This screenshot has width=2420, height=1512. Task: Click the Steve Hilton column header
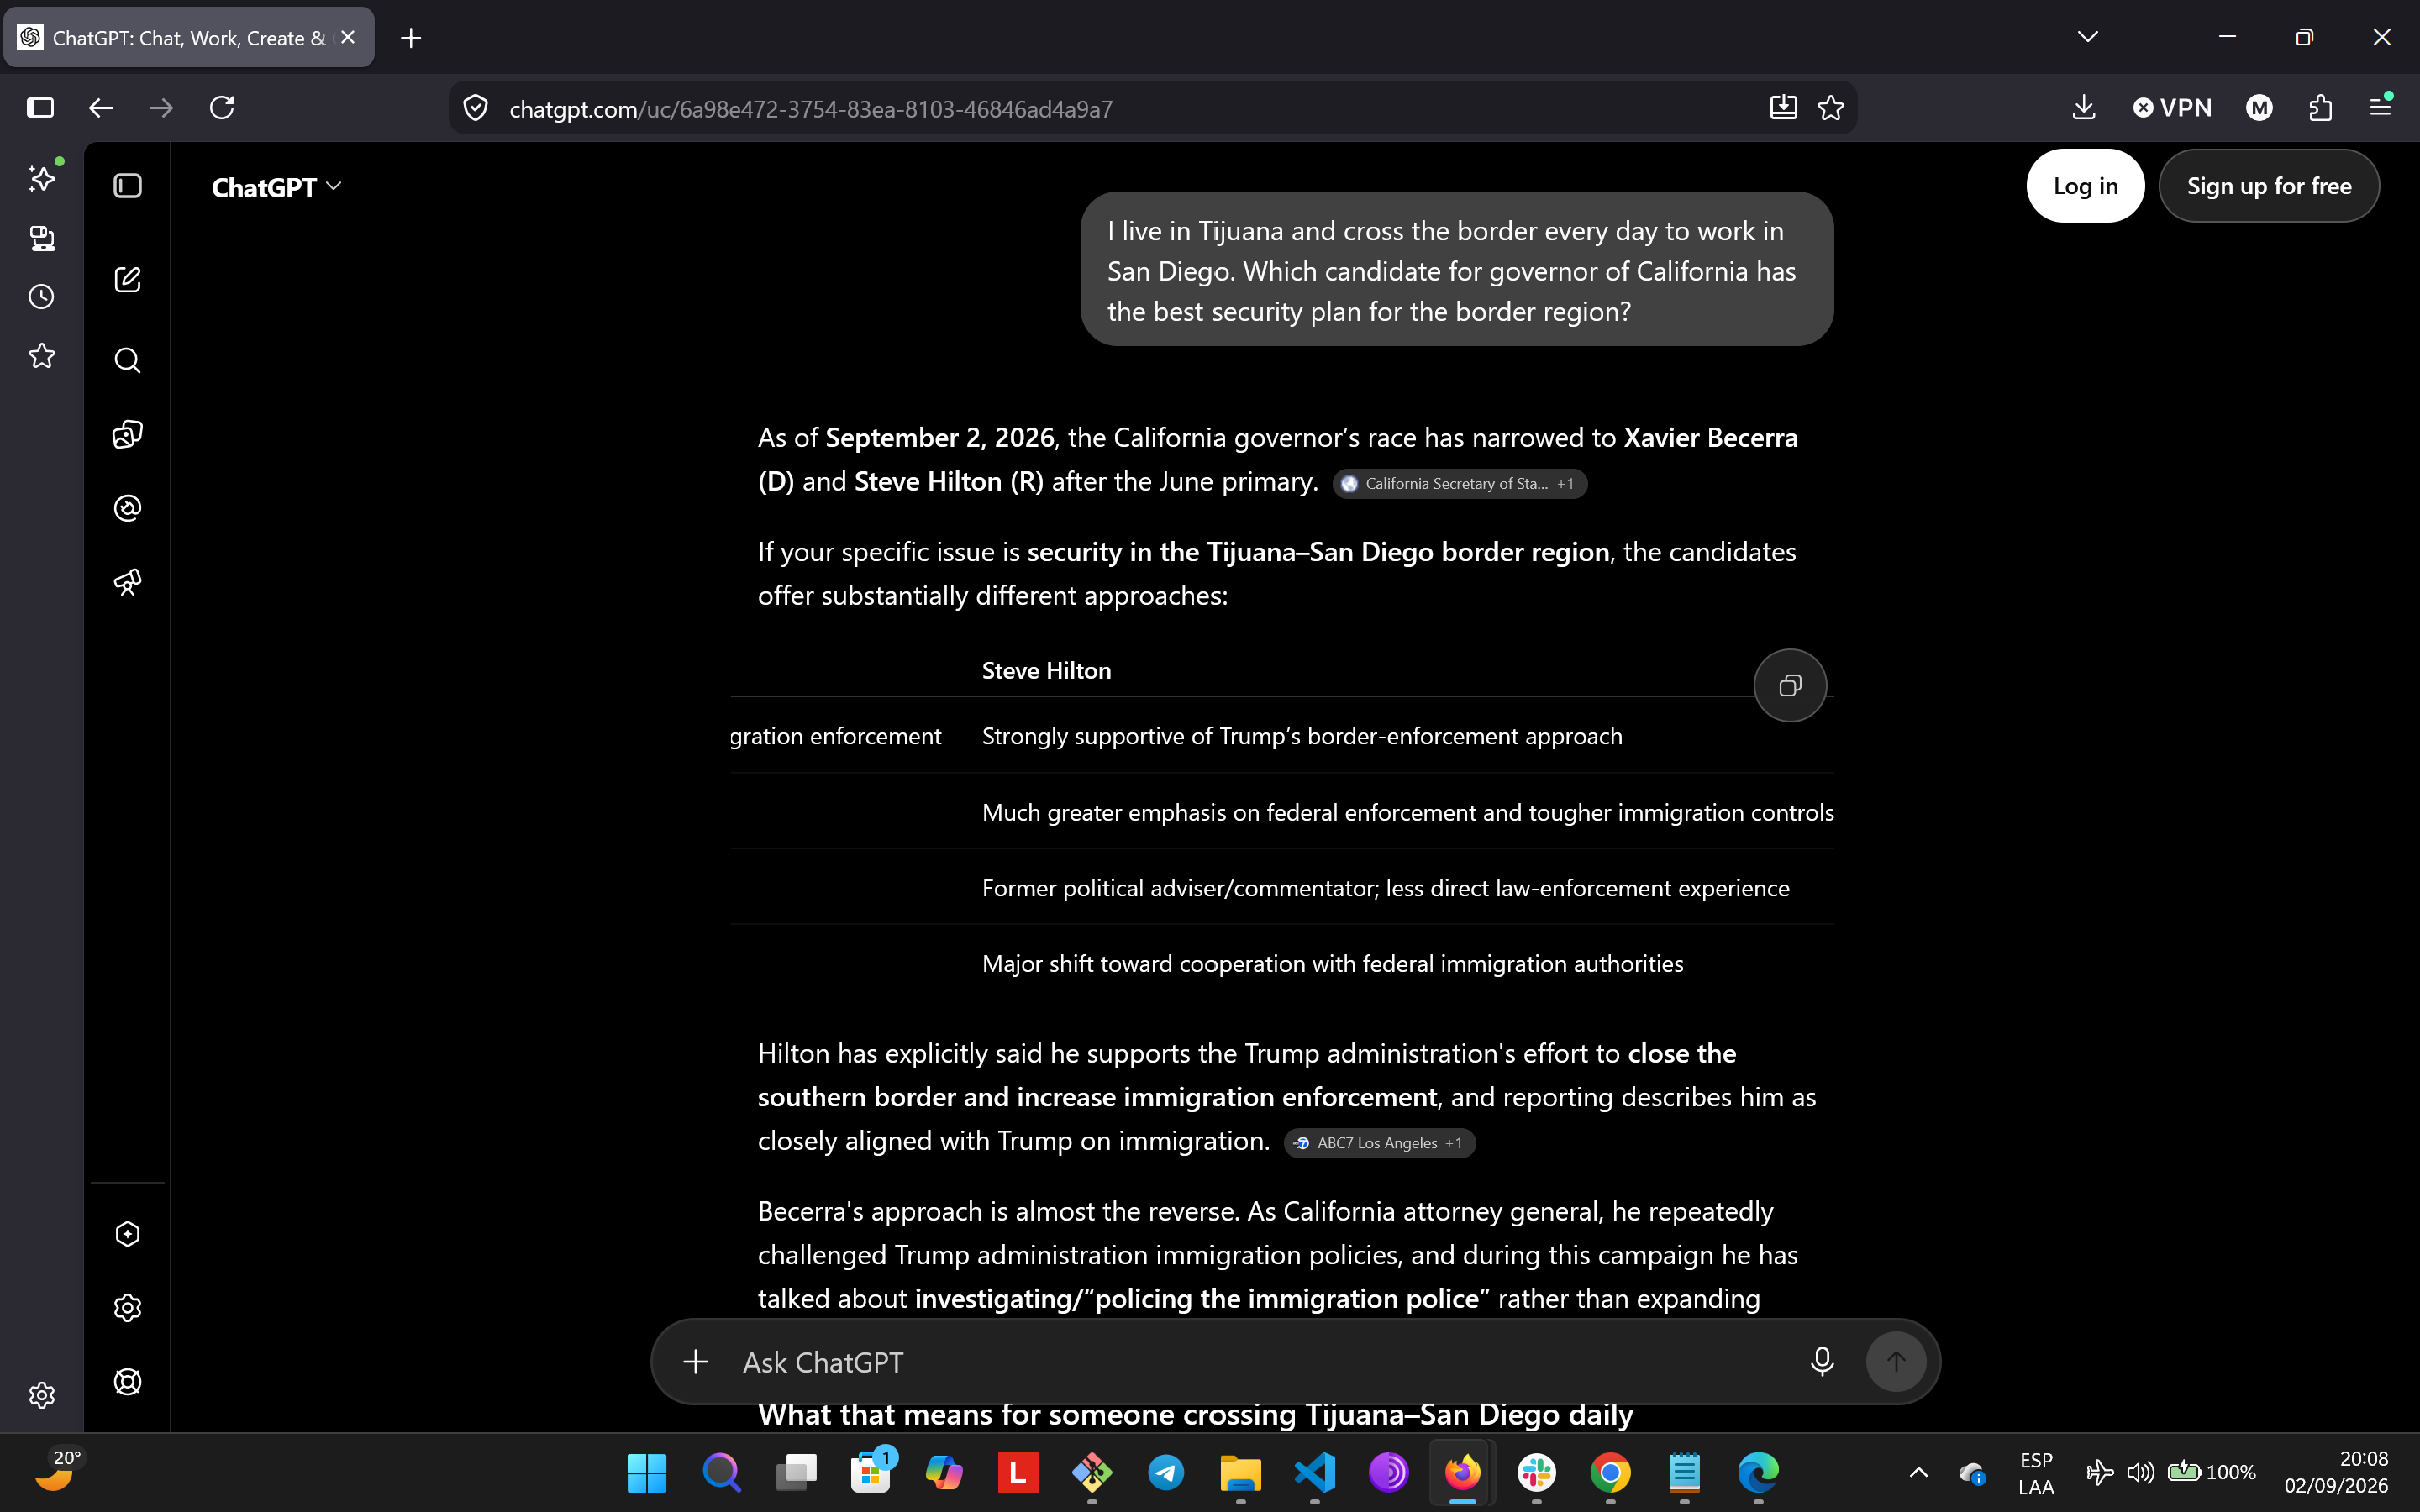(1047, 671)
